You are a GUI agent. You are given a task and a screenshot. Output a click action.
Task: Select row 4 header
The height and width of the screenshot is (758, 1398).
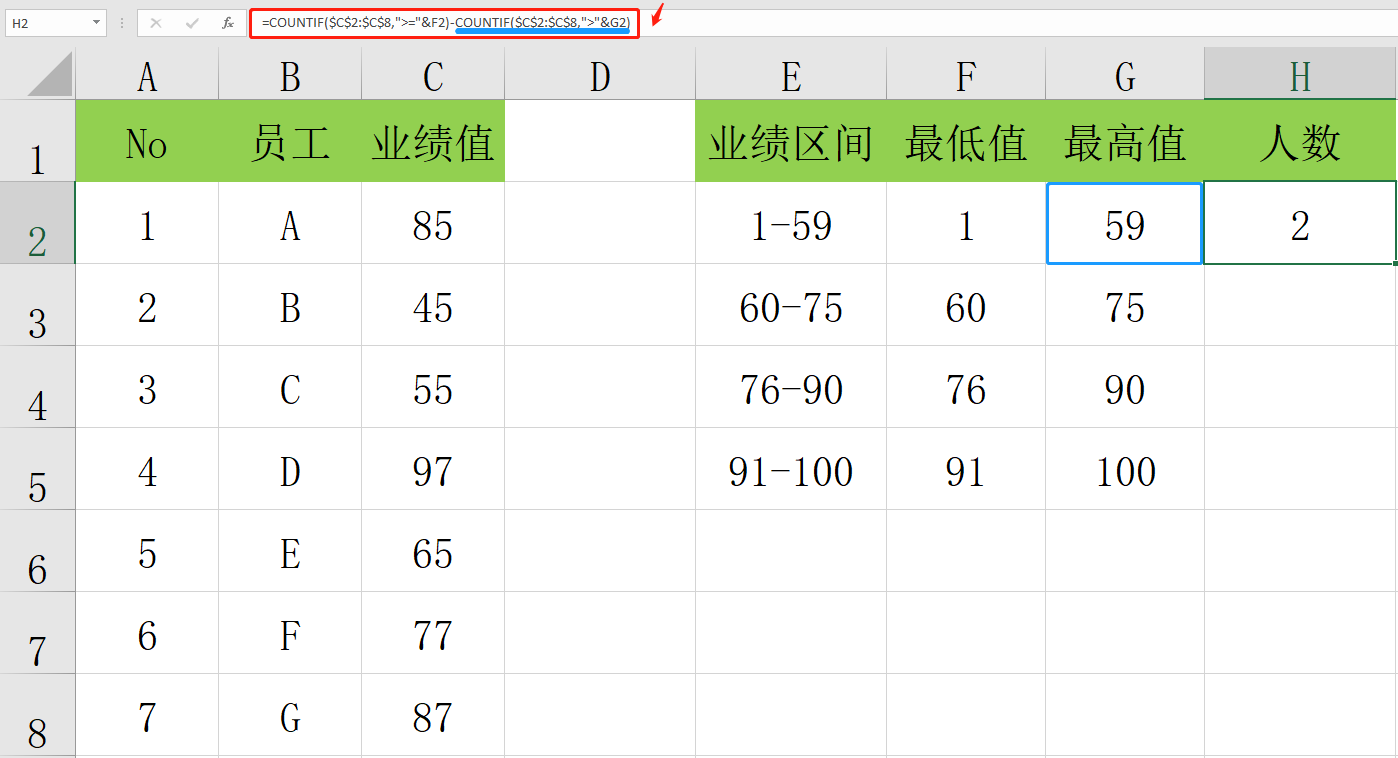pyautogui.click(x=37, y=387)
